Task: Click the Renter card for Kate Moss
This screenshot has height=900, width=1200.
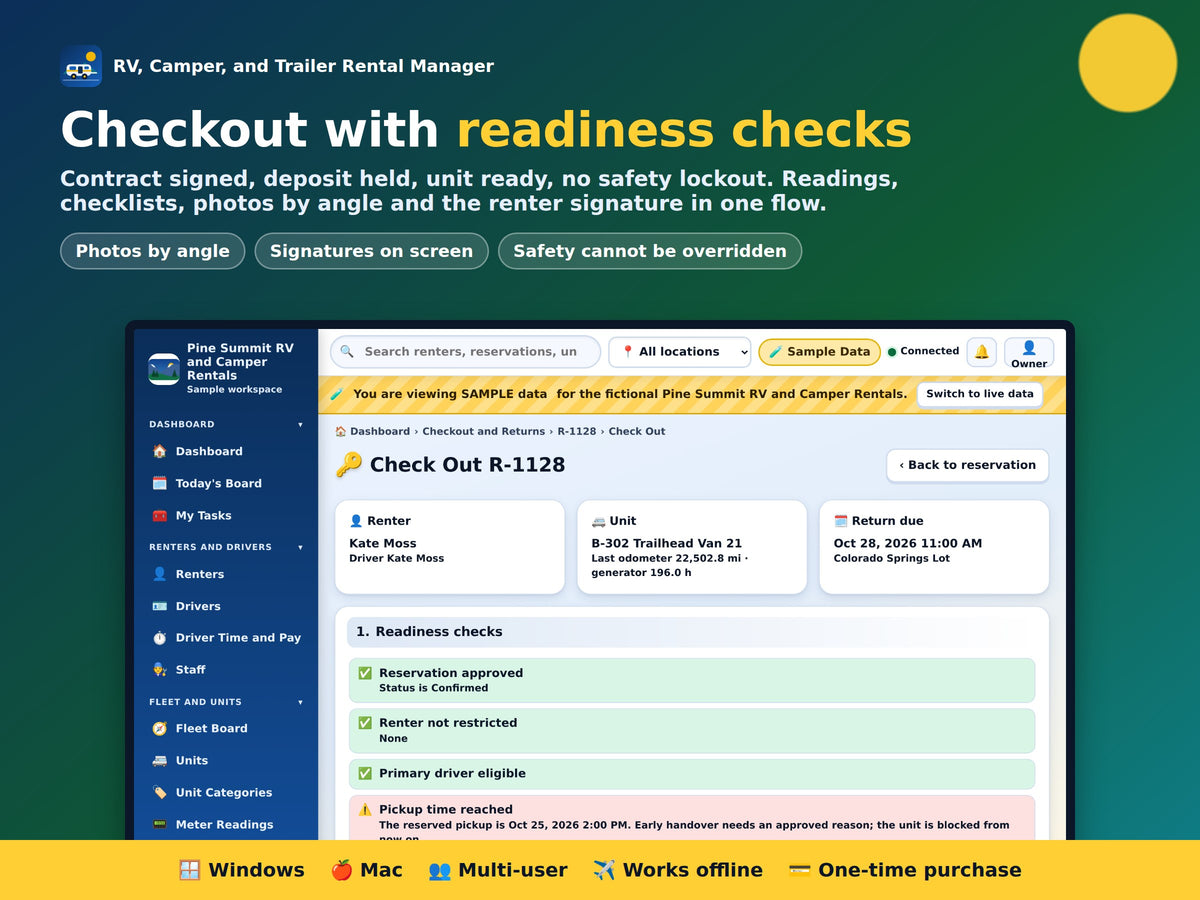Action: point(450,547)
